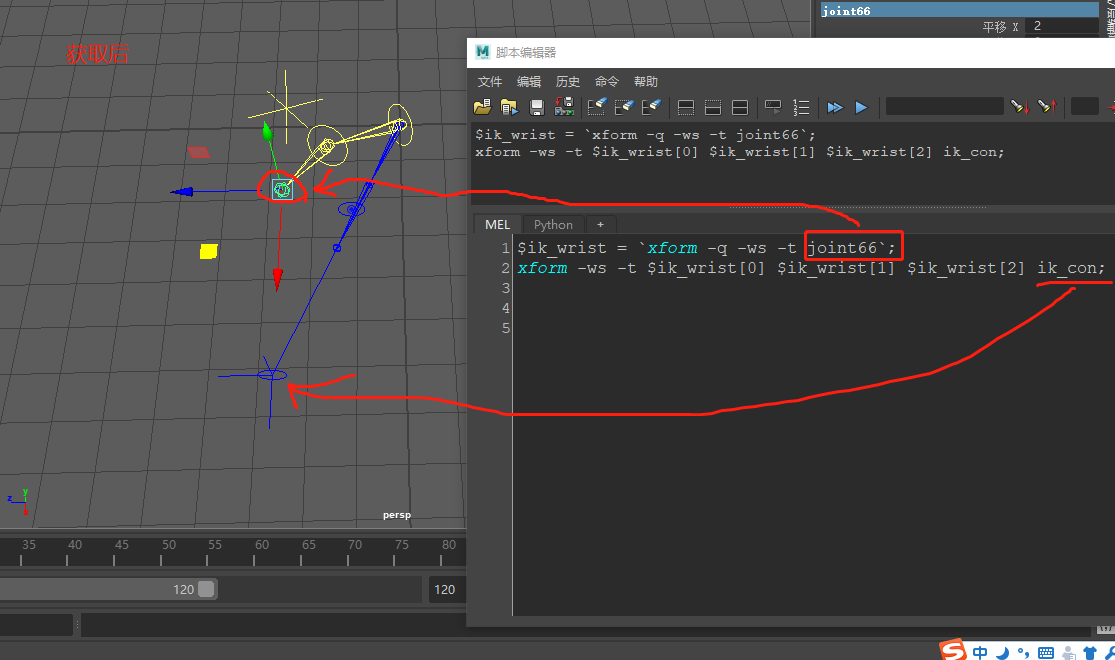
Task: Open a script file in Script Editor
Action: click(x=482, y=107)
